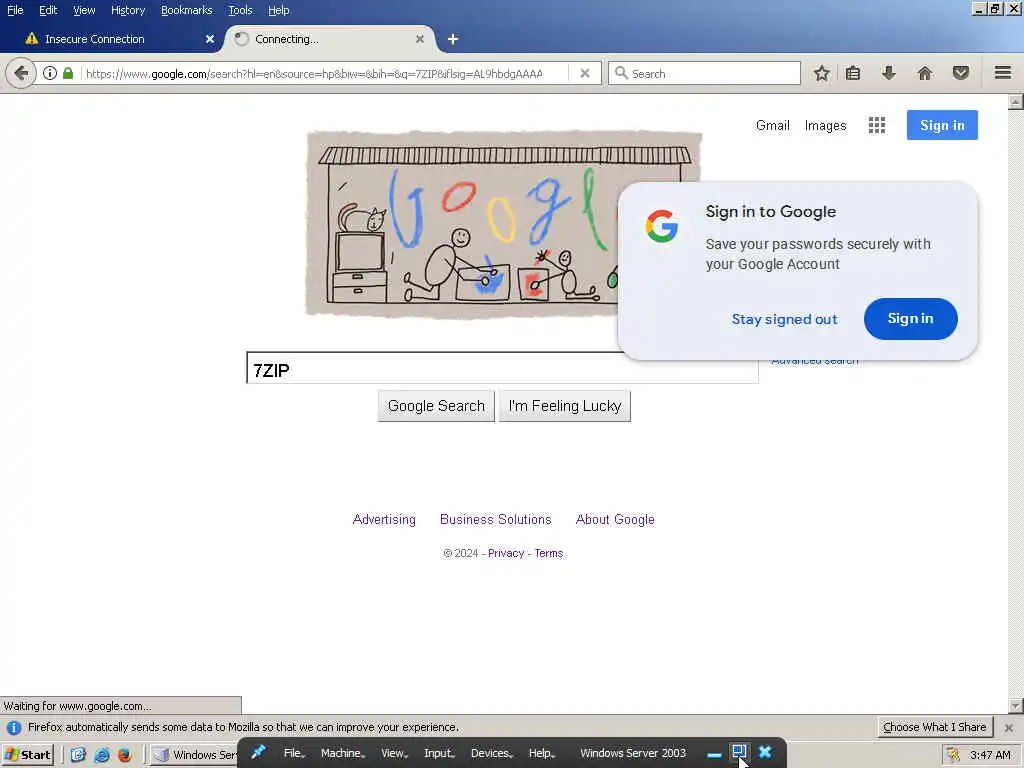Expand VirtualBox File dropdown menu

pyautogui.click(x=295, y=753)
